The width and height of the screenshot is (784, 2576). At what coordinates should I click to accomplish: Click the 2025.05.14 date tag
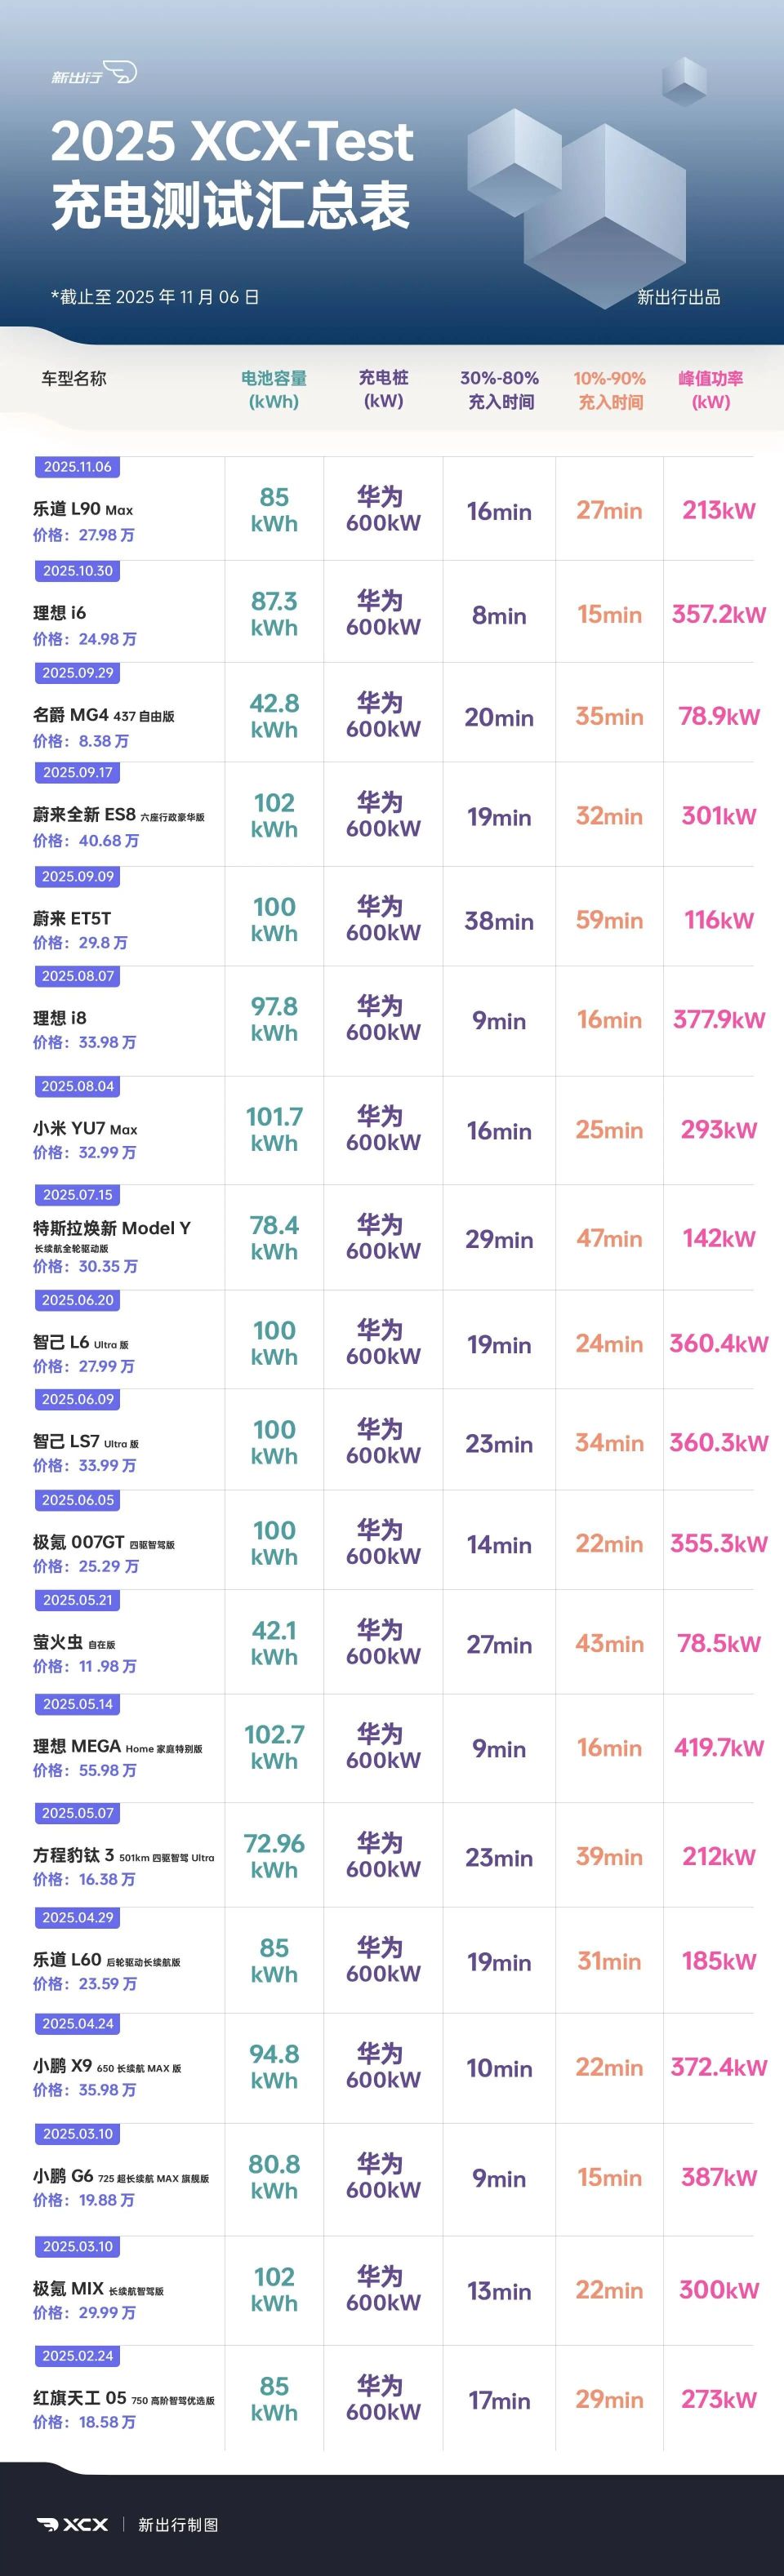point(78,1704)
